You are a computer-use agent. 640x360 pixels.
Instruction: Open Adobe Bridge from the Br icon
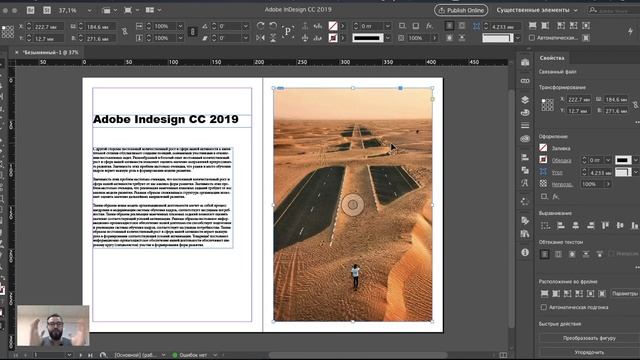coord(31,10)
